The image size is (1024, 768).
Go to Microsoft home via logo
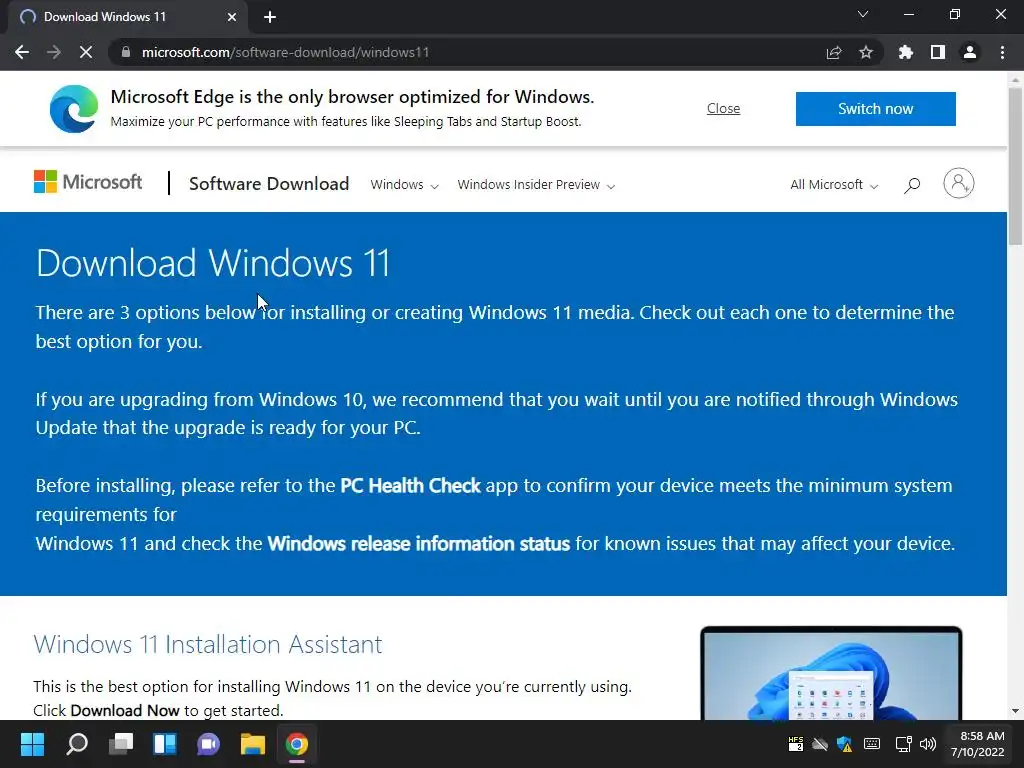coord(88,182)
